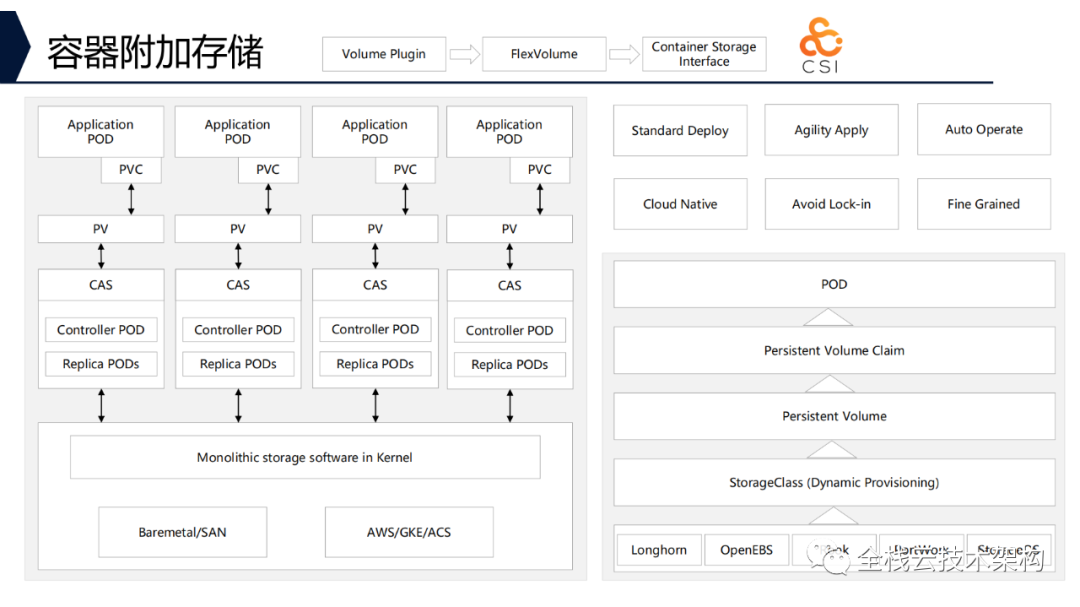Select the OpenEBS storage box
1080x607 pixels.
(x=746, y=549)
